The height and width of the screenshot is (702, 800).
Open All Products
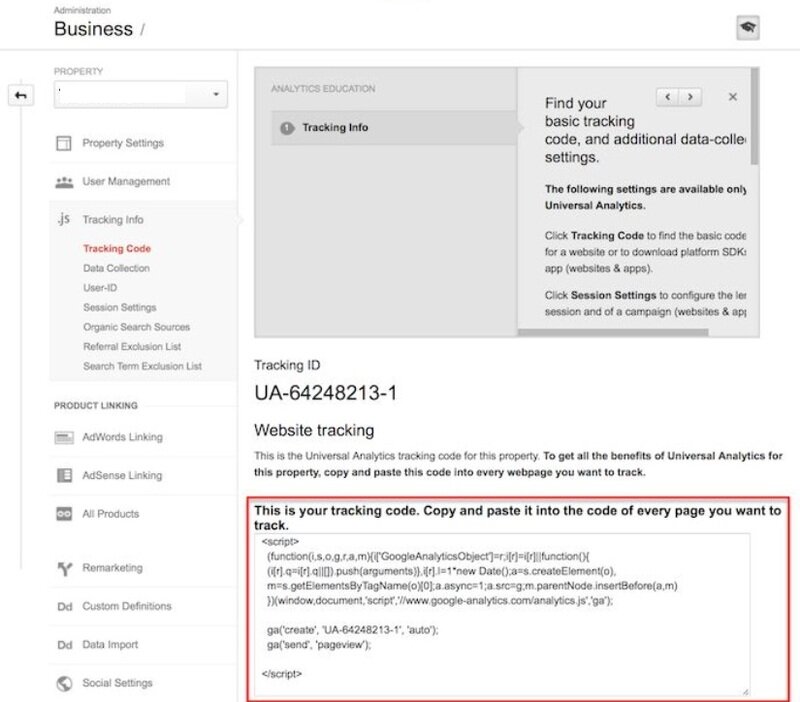(x=110, y=514)
